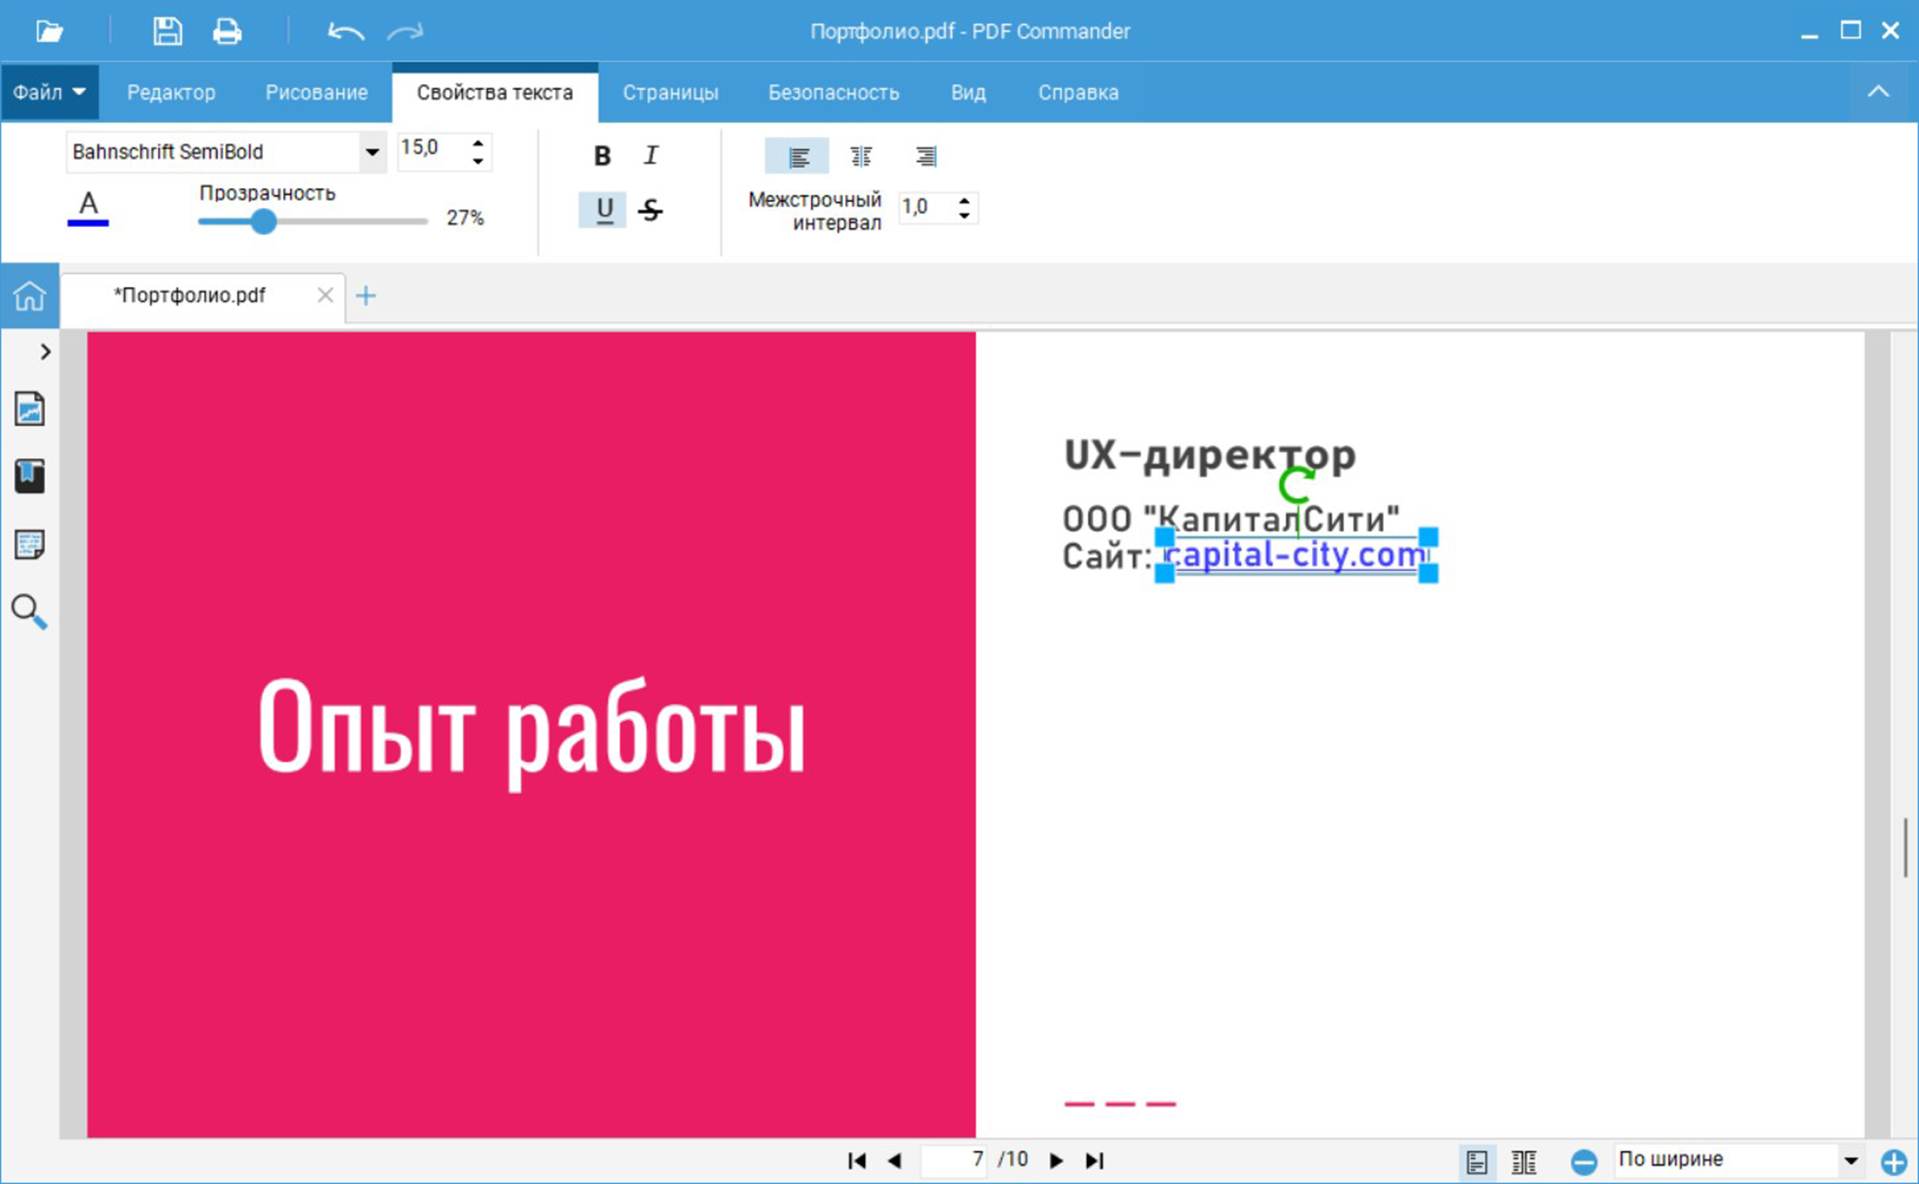Open the По ширине zoom dropdown
This screenshot has height=1184, width=1919.
click(x=1850, y=1160)
